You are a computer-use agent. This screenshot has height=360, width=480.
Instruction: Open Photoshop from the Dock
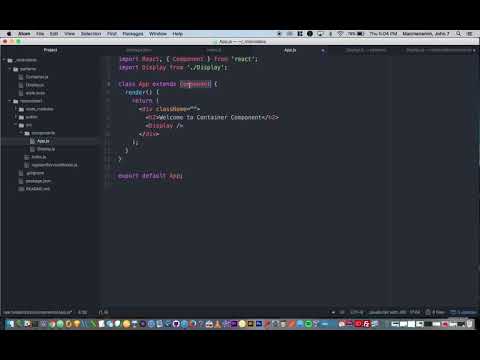click(x=259, y=324)
